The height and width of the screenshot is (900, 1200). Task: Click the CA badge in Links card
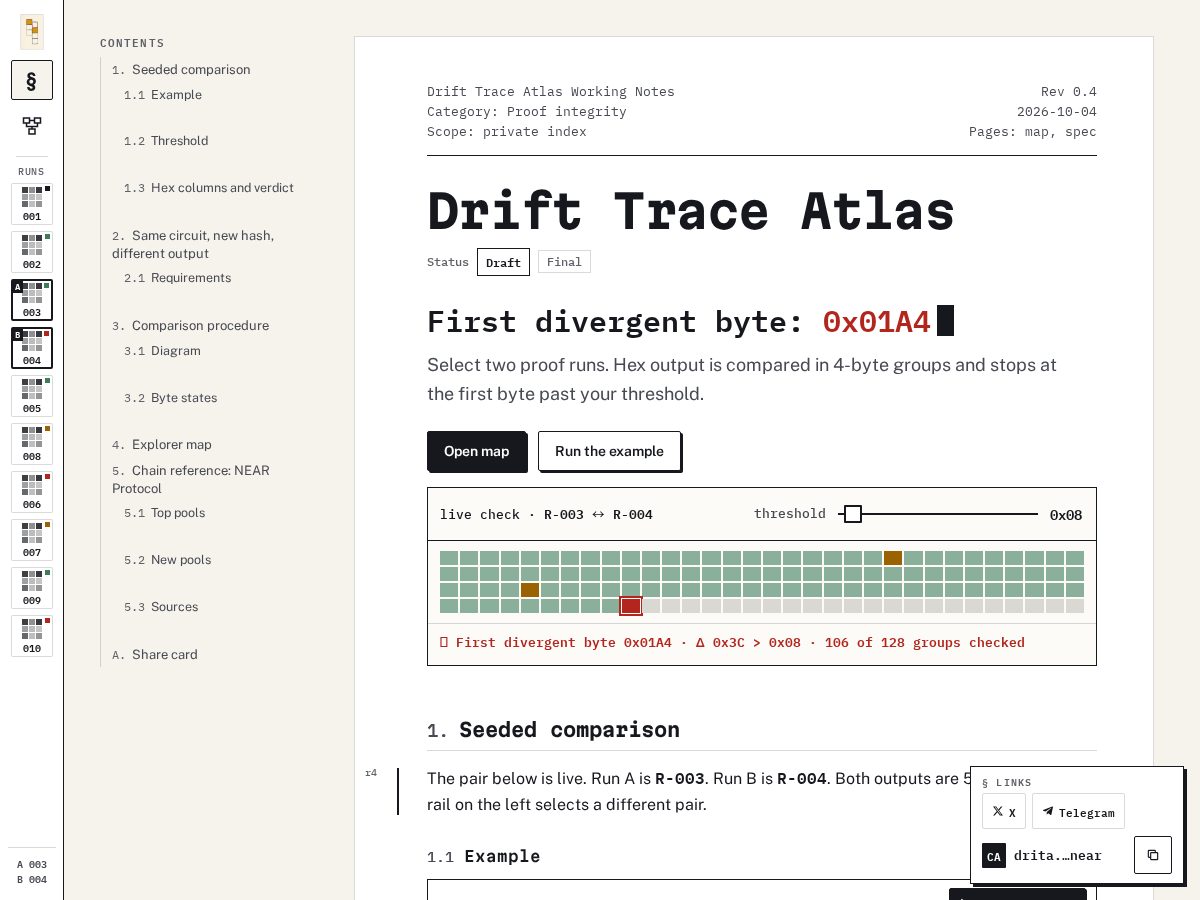[x=994, y=856]
